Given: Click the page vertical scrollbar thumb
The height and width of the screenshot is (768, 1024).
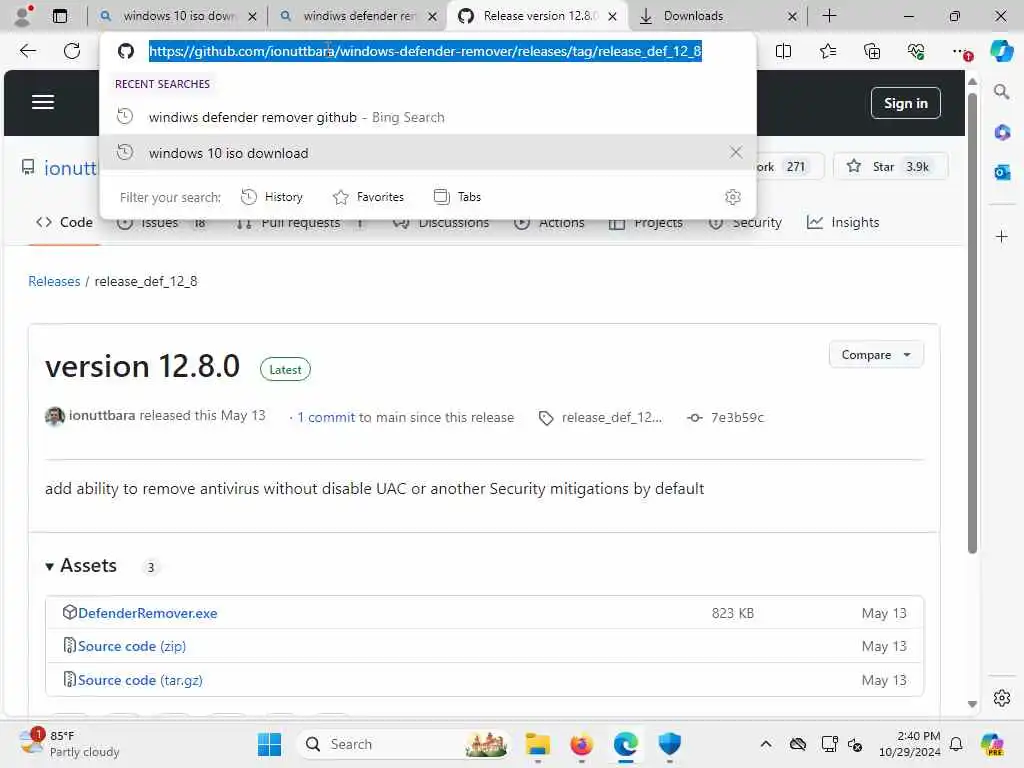Looking at the screenshot, I should 972,323.
